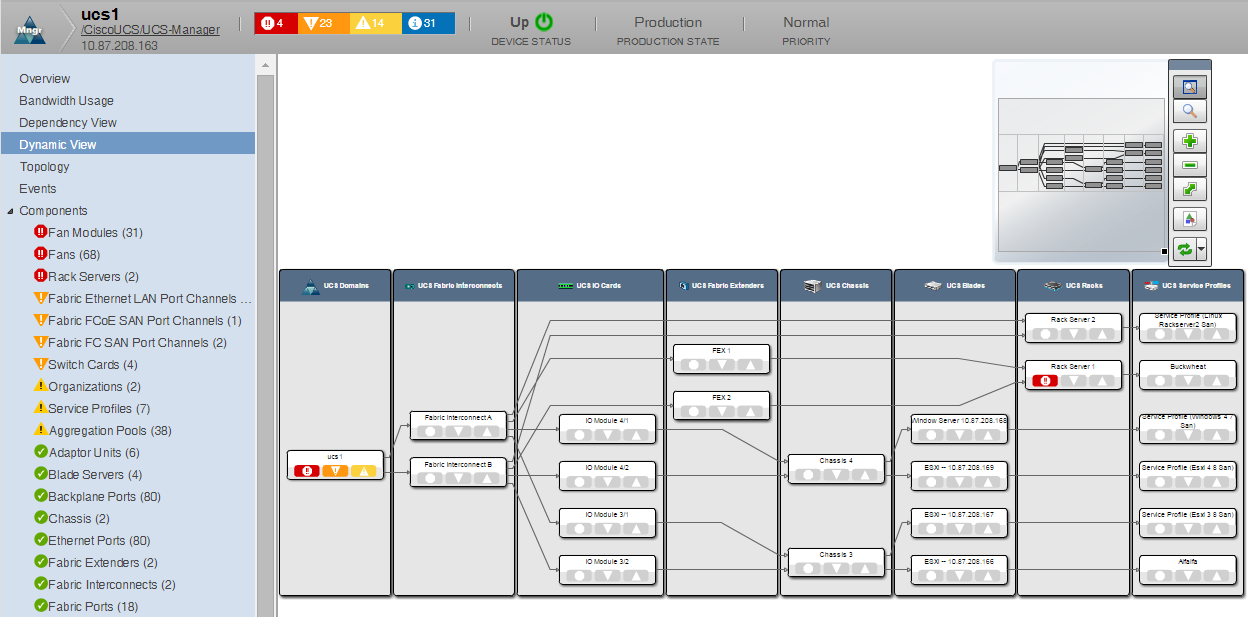Select Fabric FC SAN Port Channels (2)
Image resolution: width=1248 pixels, height=617 pixels.
(x=137, y=343)
